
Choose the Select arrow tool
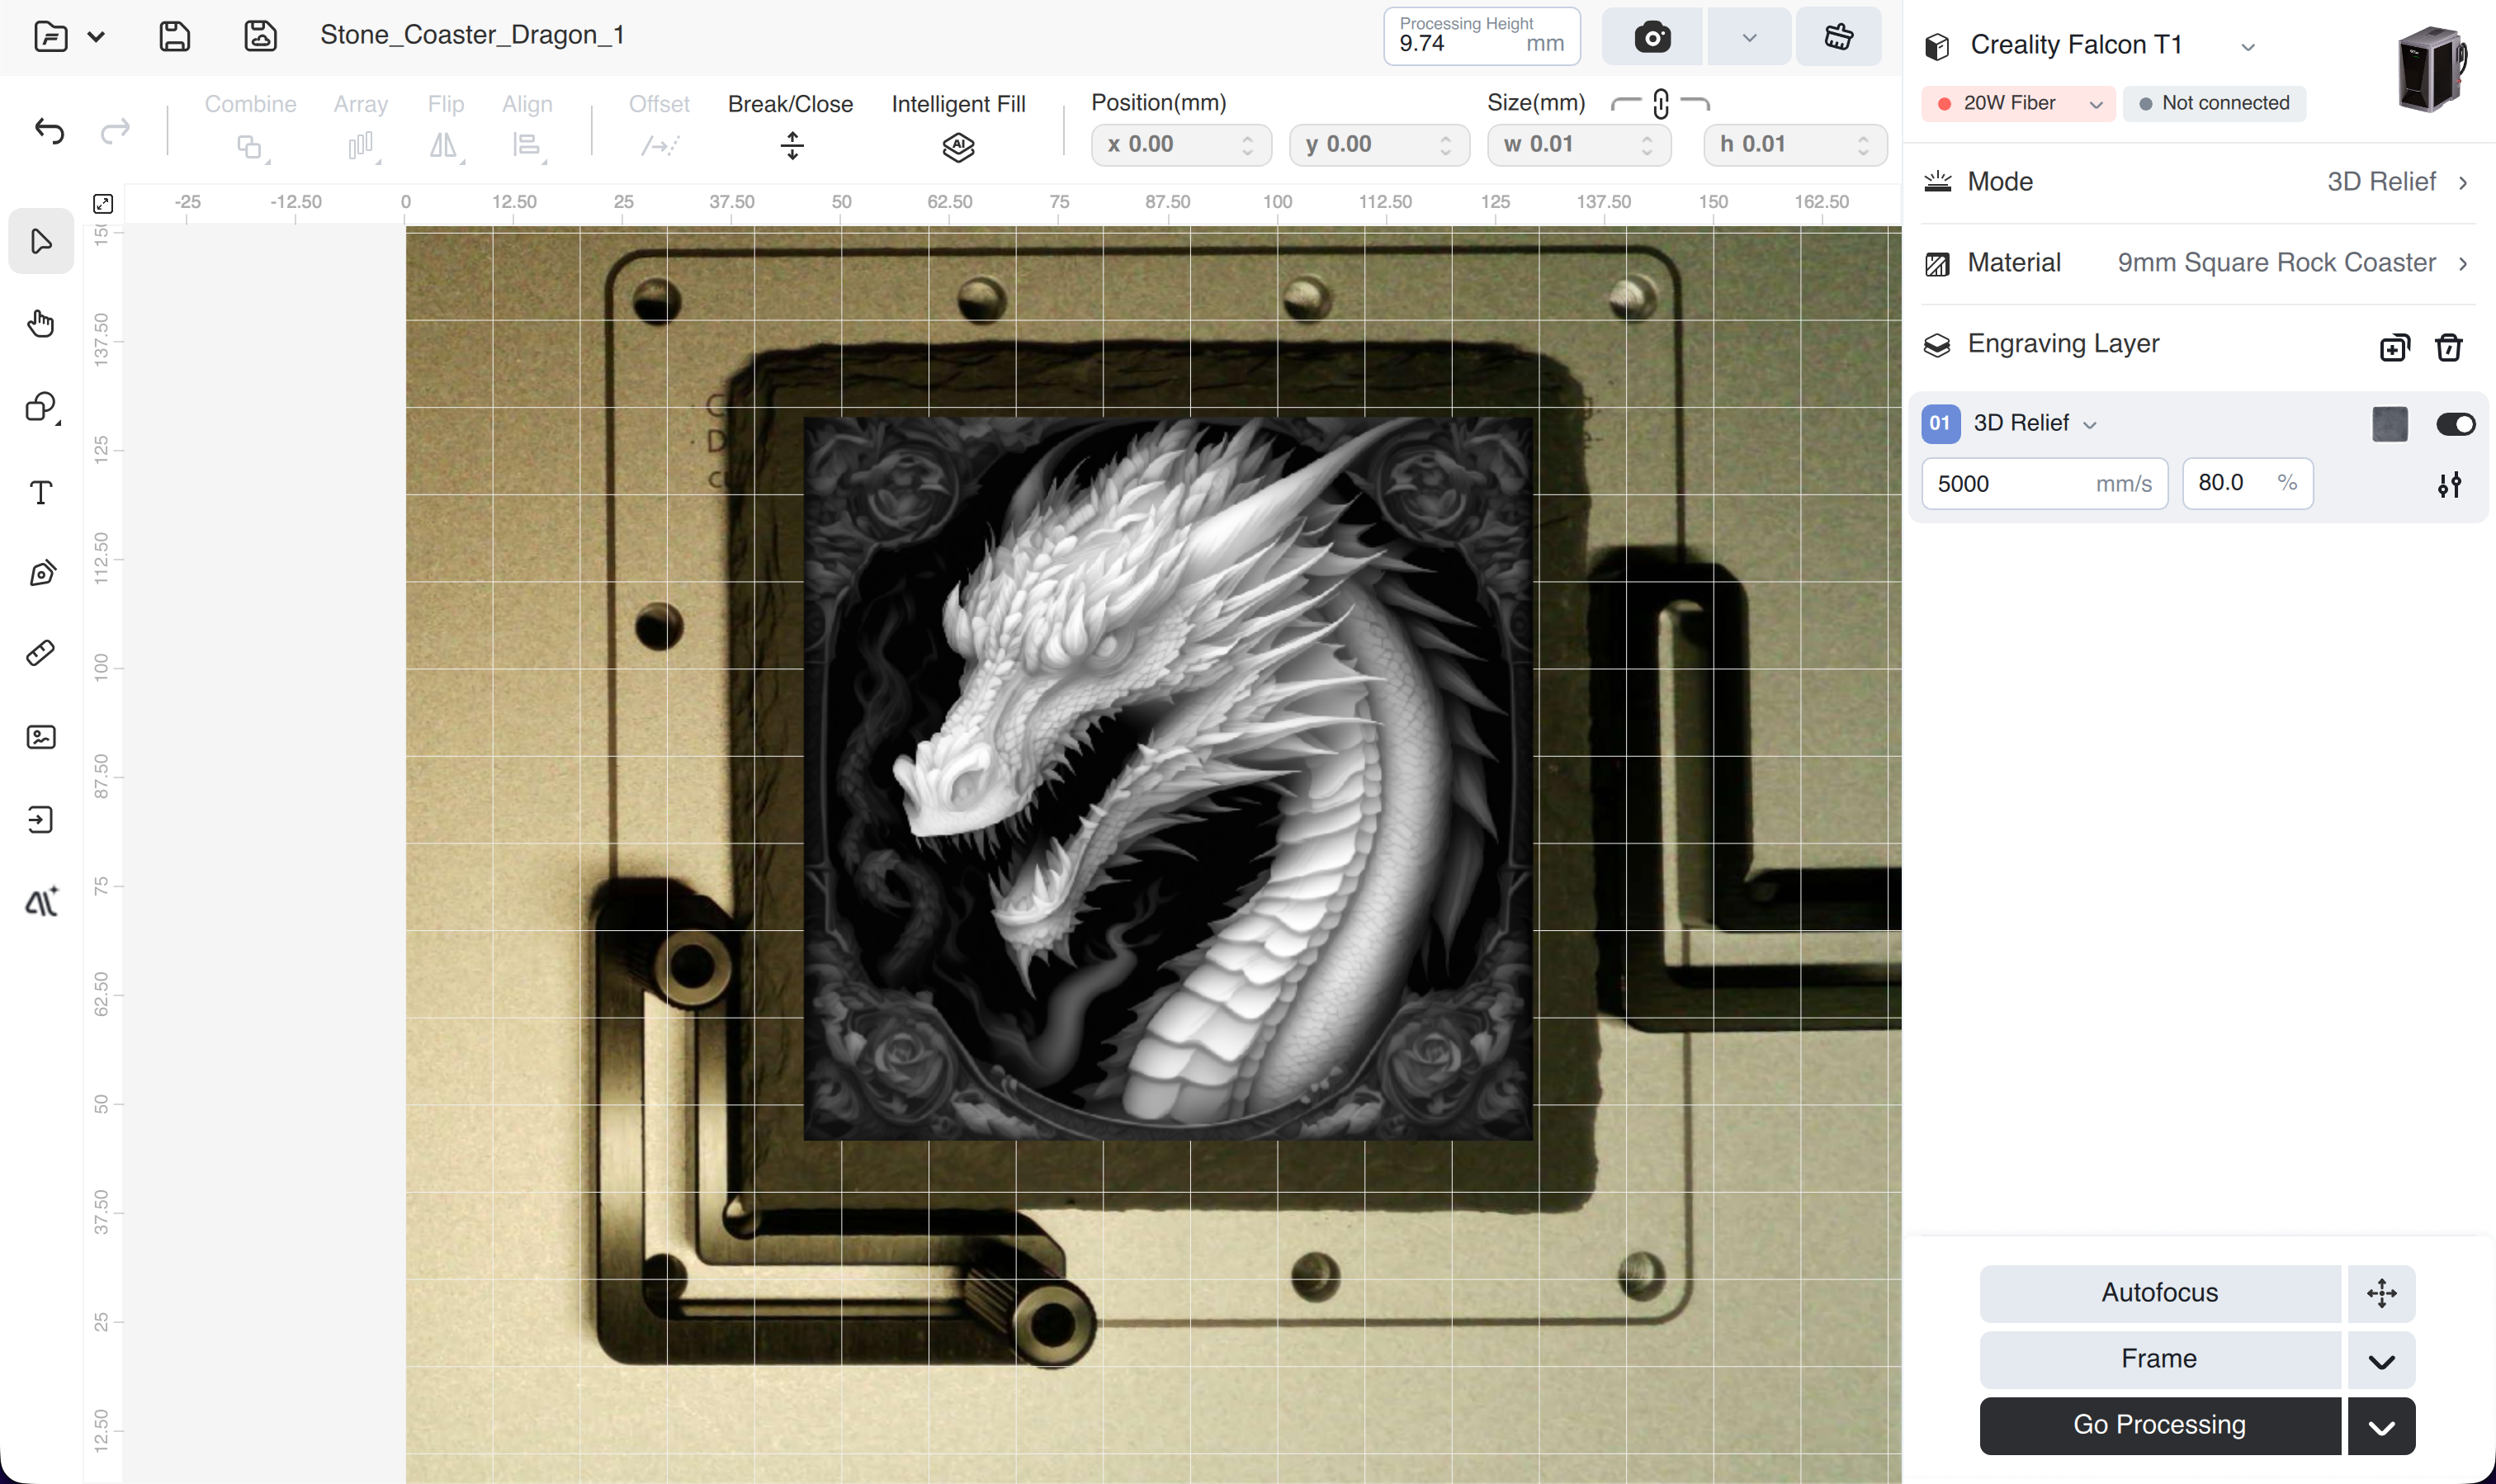pos(41,241)
